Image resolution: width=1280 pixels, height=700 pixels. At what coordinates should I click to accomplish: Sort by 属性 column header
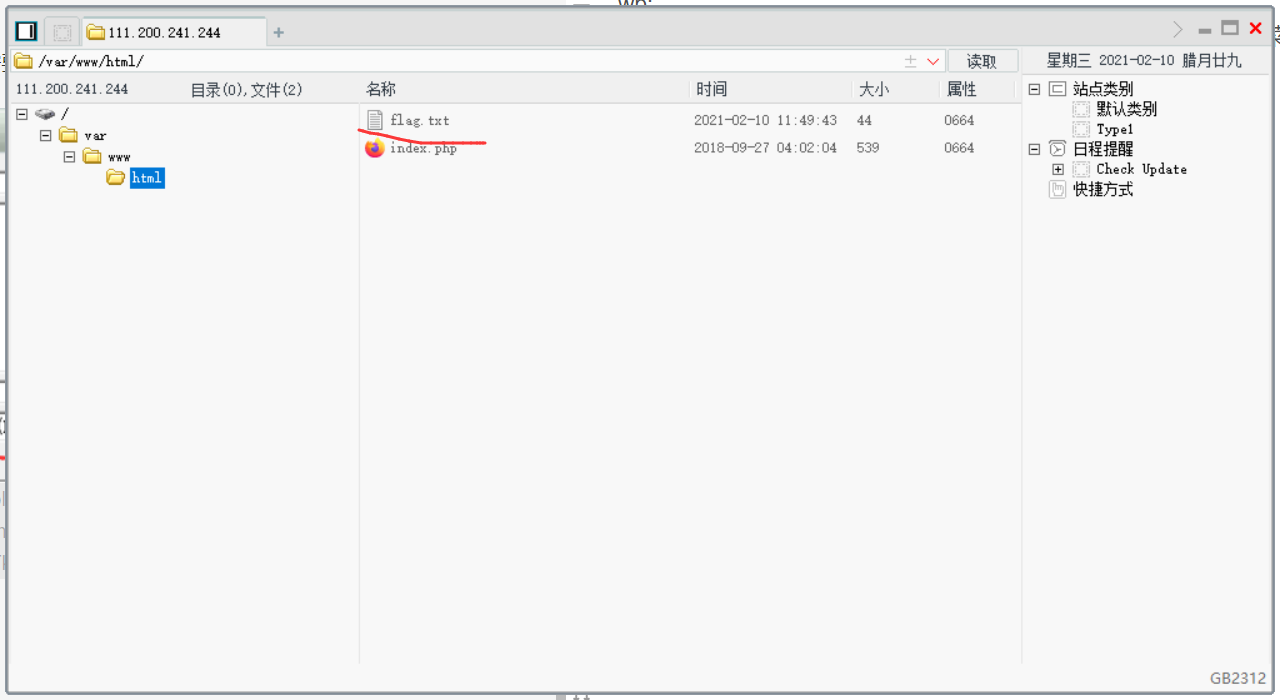(961, 89)
